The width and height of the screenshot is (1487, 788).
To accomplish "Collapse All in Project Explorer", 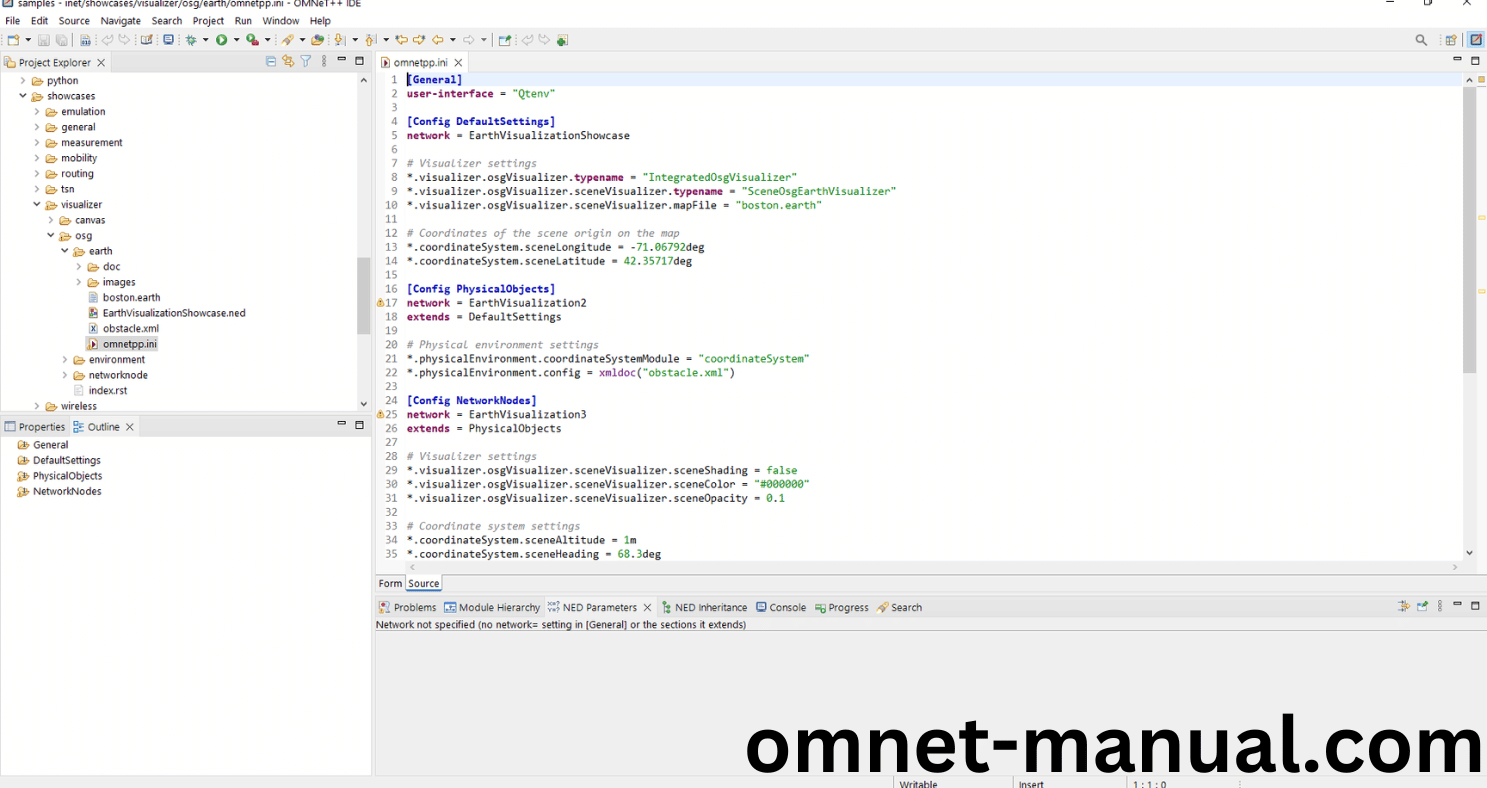I will pos(271,62).
